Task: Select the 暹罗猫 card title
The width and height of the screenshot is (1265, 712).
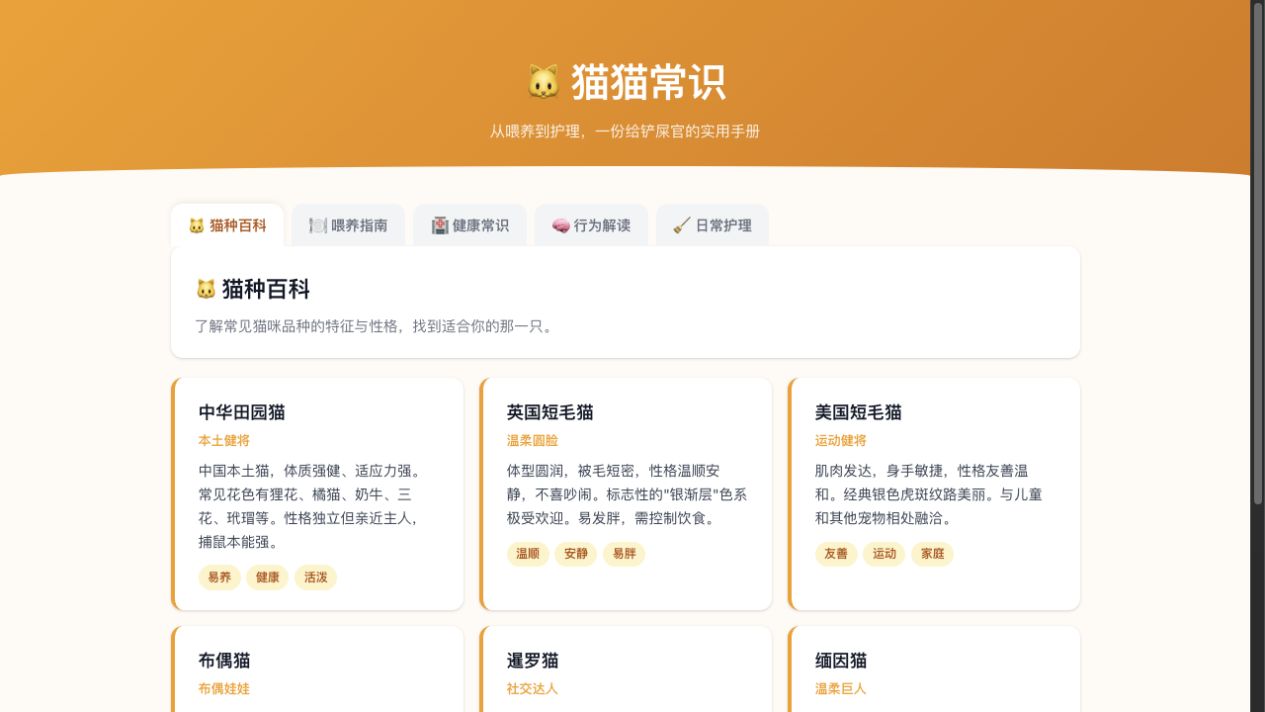Action: (x=532, y=660)
